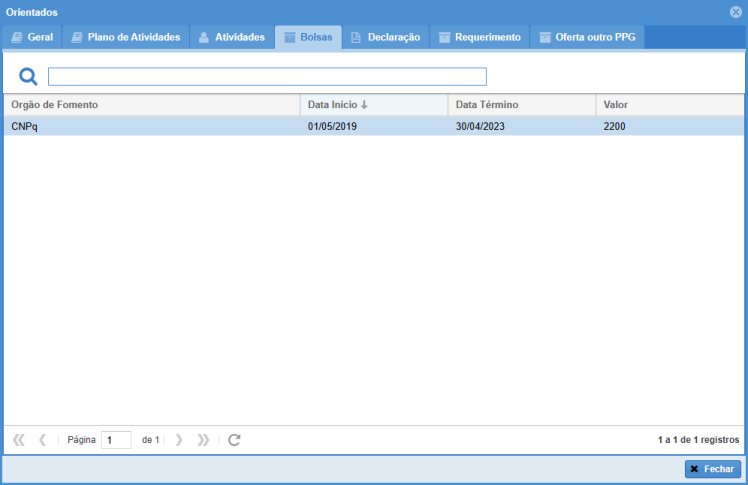Go to previous page arrow icon
This screenshot has width=748, height=485.
coord(42,440)
